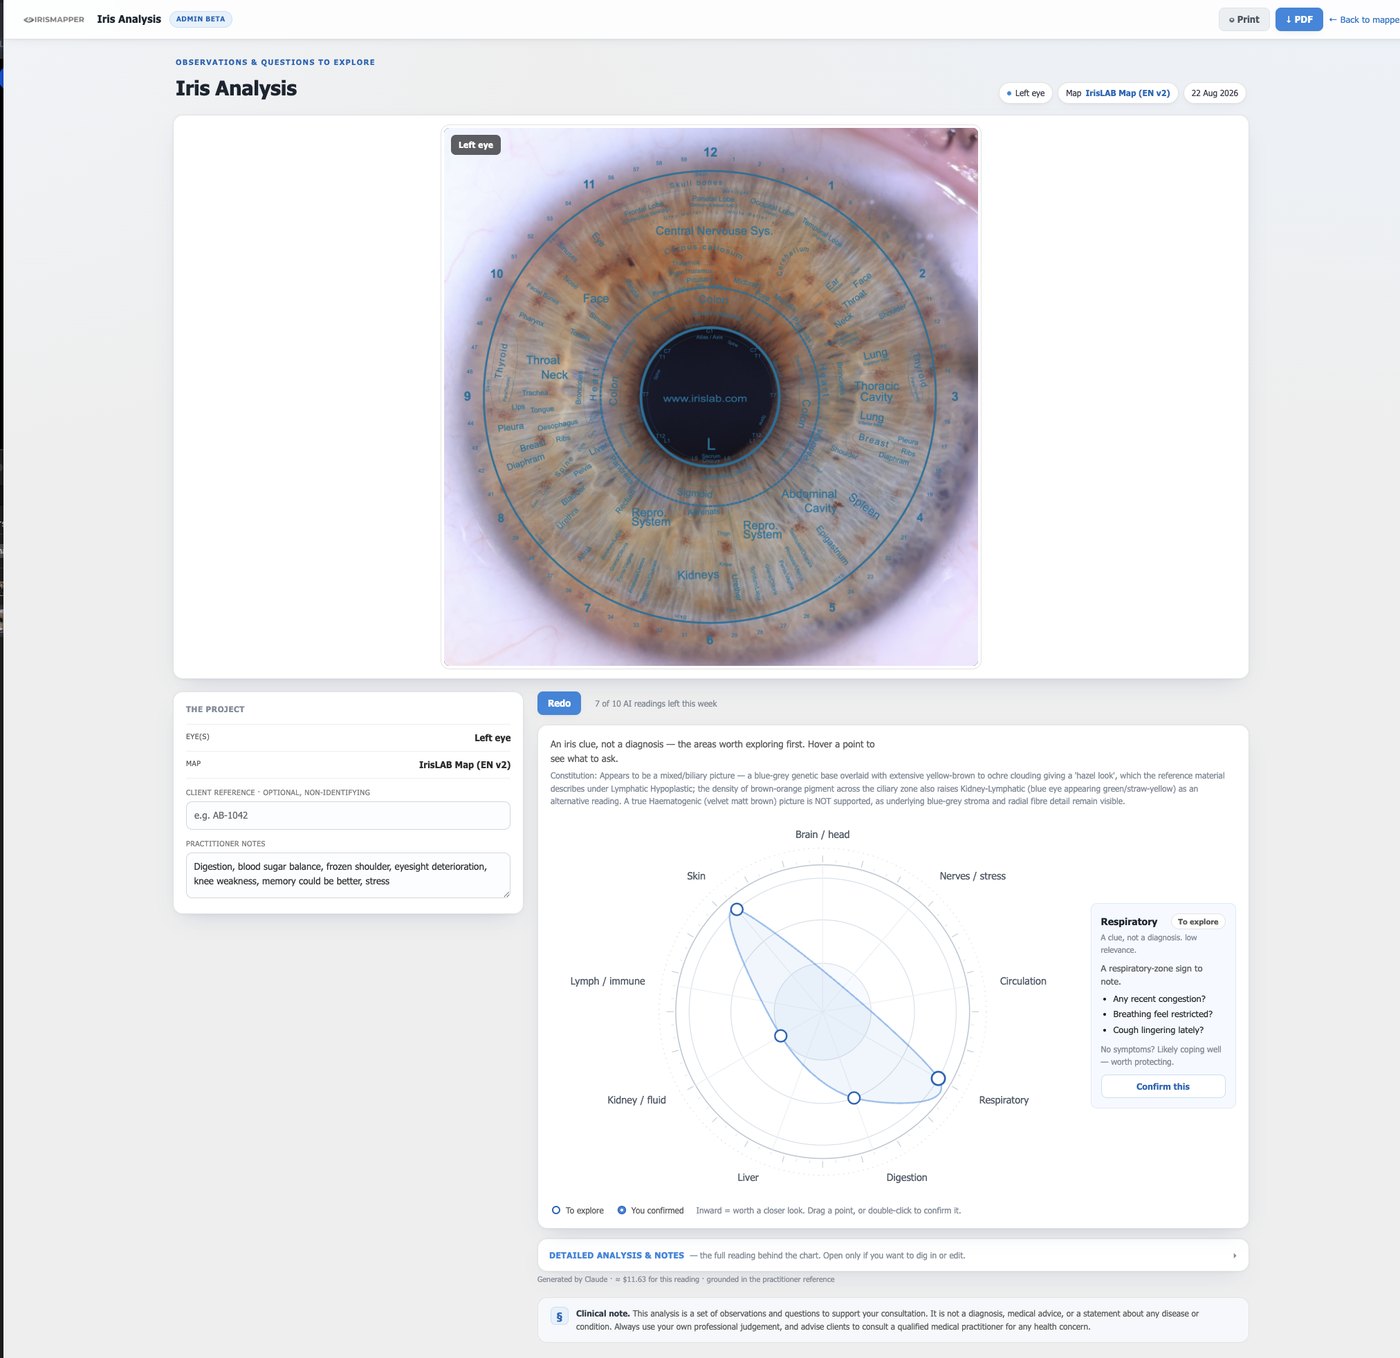The width and height of the screenshot is (1400, 1358).
Task: Select the Respiratory point on radar chart
Action: (938, 1078)
